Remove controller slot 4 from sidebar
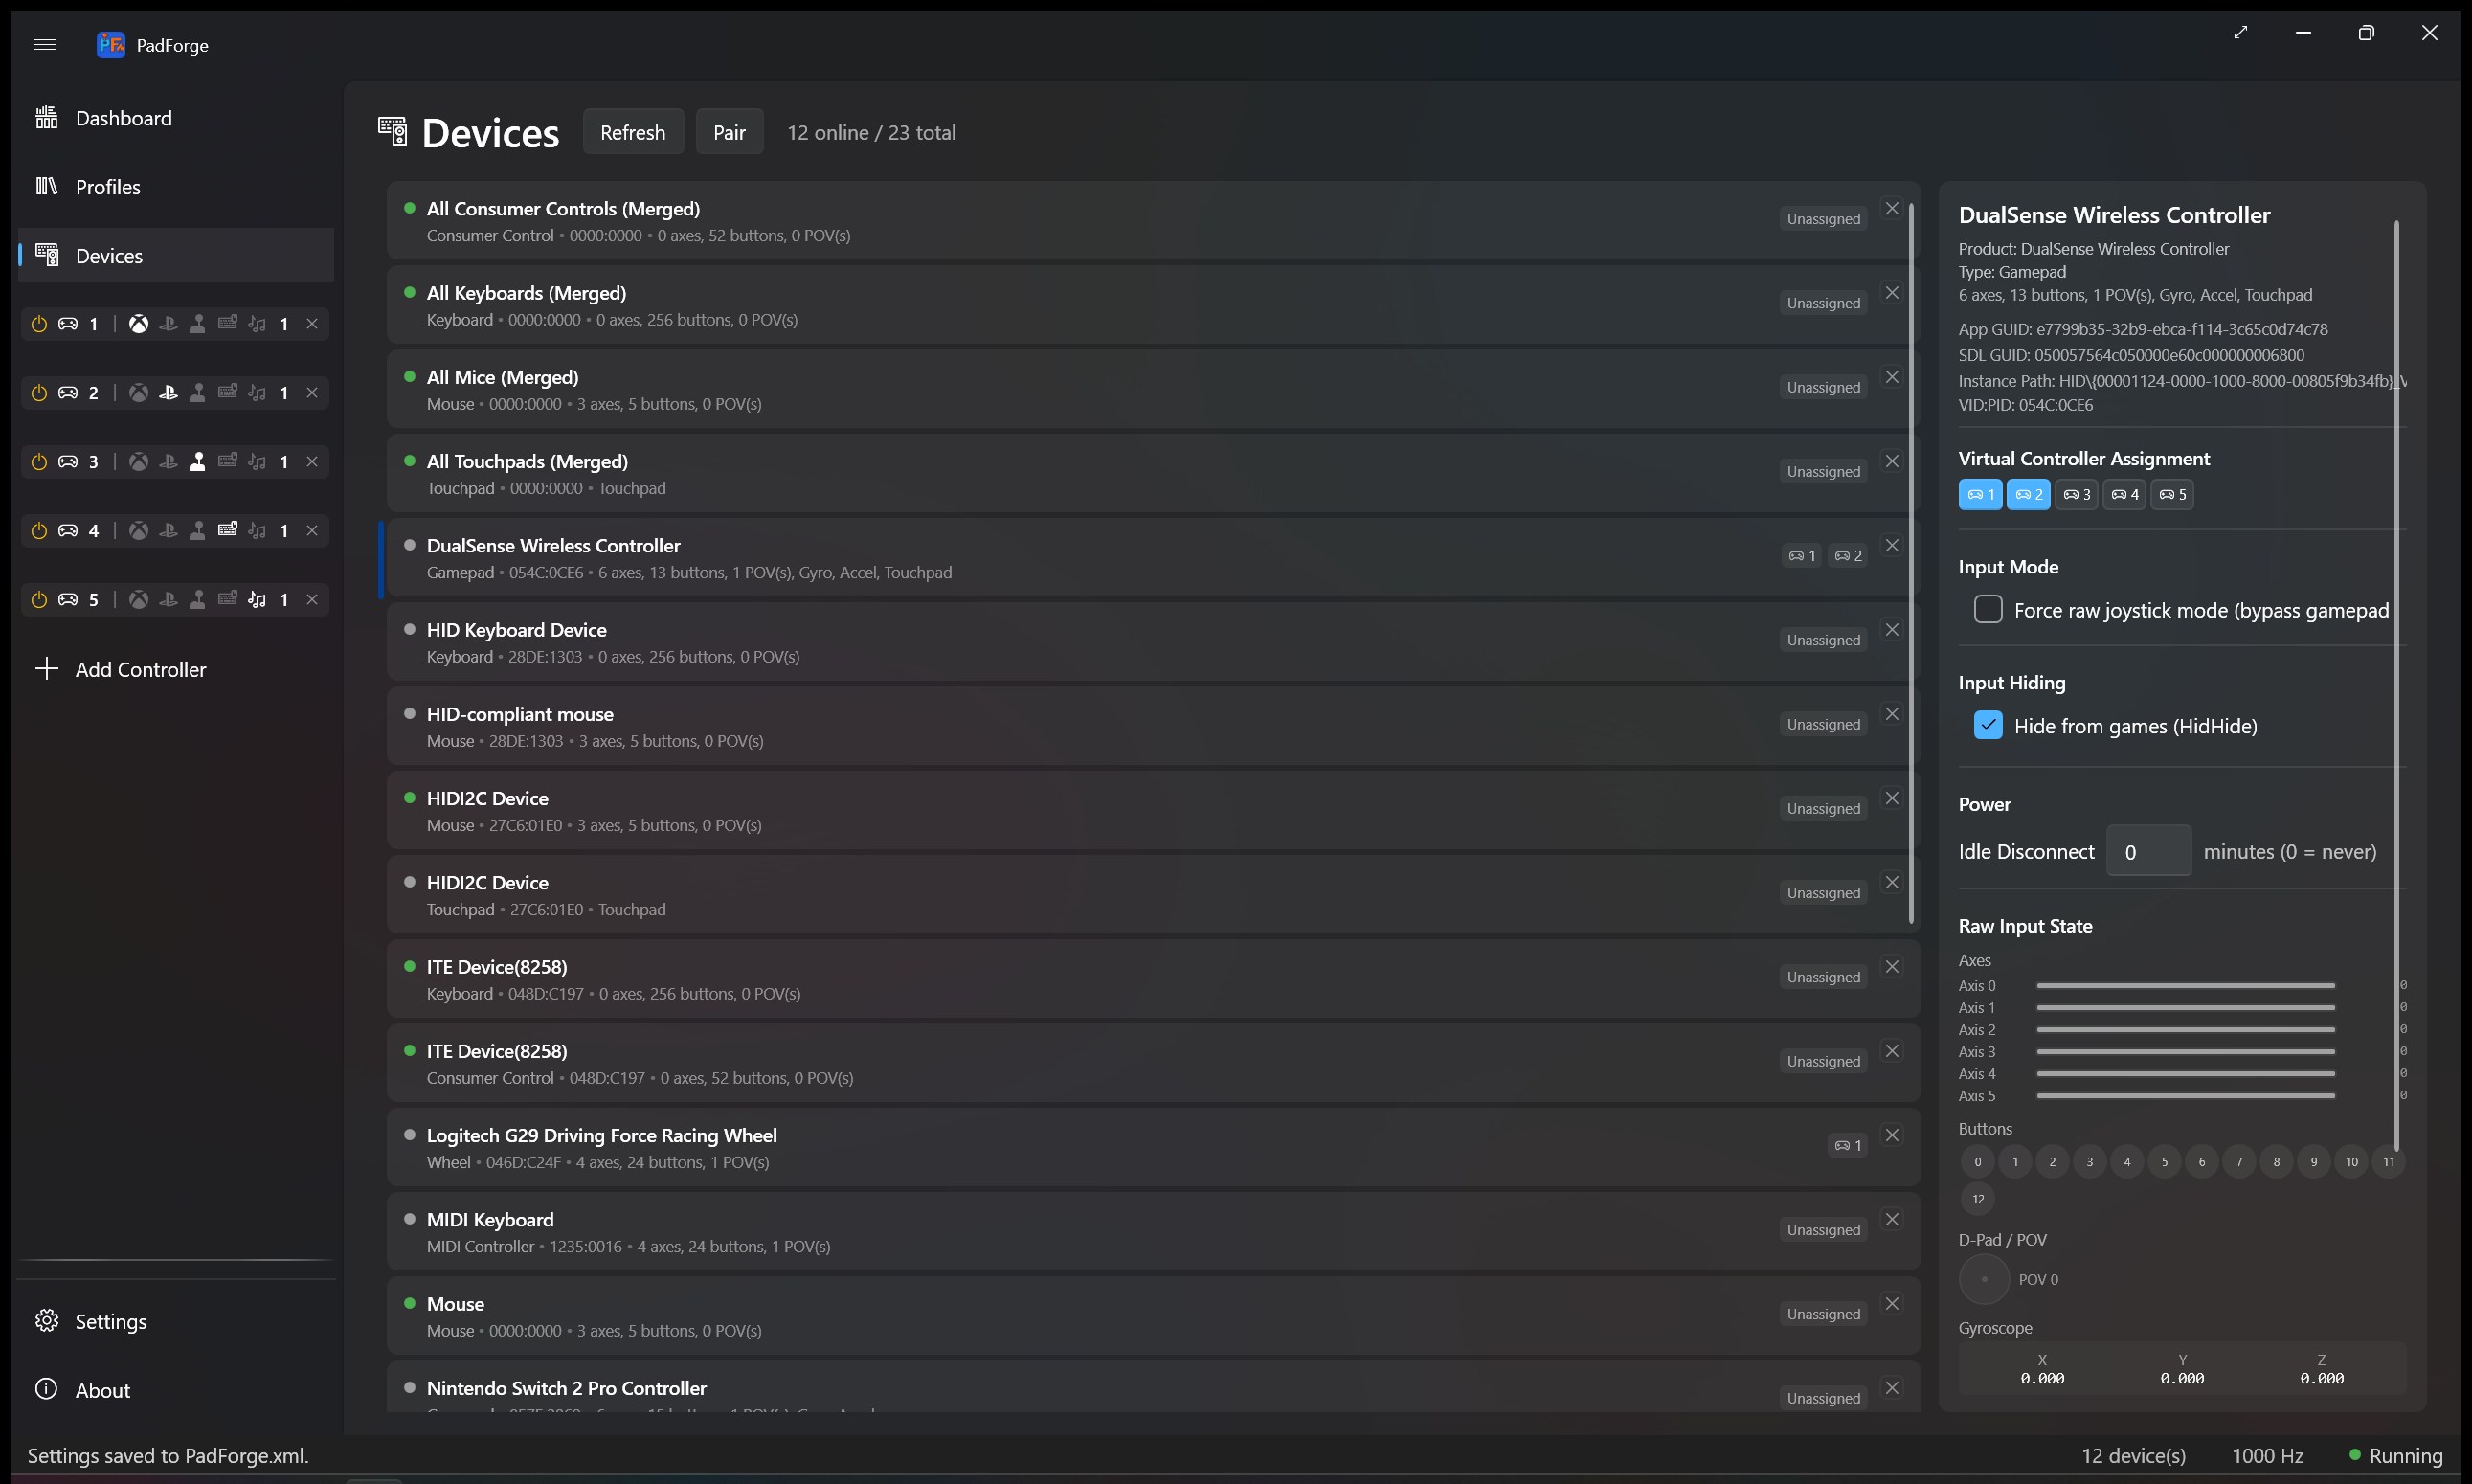This screenshot has height=1484, width=2472. pos(312,531)
